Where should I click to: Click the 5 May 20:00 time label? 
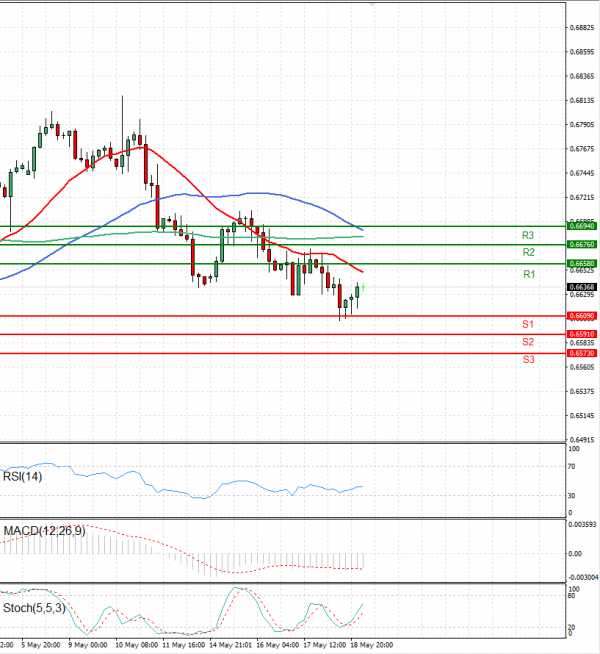tap(40, 645)
